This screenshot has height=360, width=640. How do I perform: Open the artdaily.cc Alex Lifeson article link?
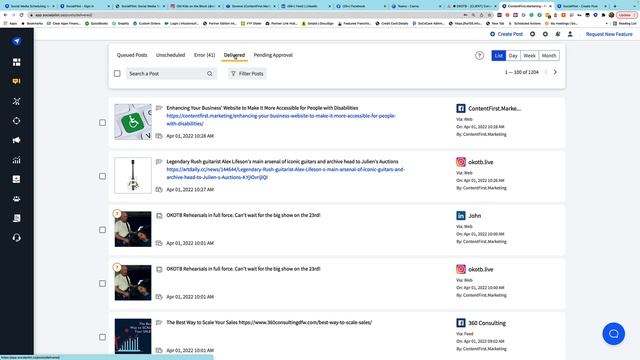pos(285,173)
